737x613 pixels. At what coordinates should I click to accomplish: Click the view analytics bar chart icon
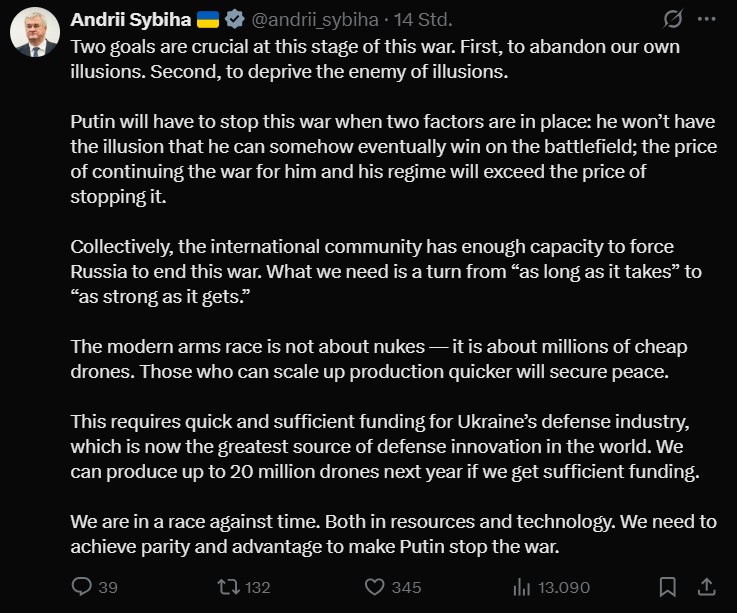click(x=520, y=586)
